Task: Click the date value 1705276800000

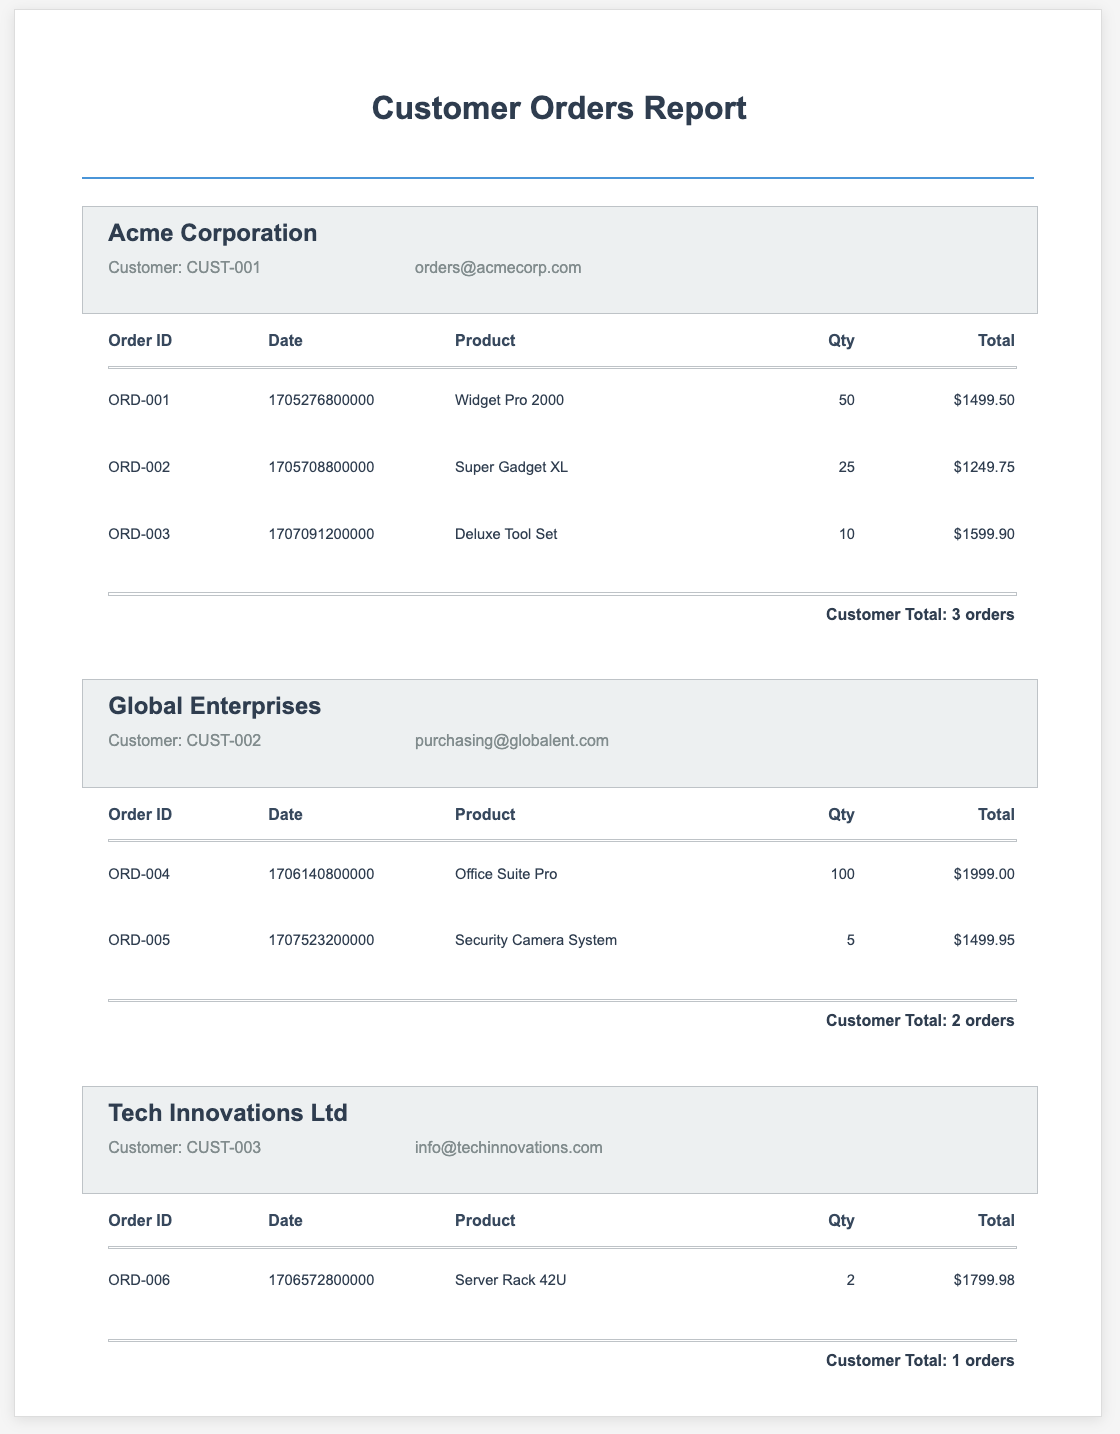Action: point(321,400)
